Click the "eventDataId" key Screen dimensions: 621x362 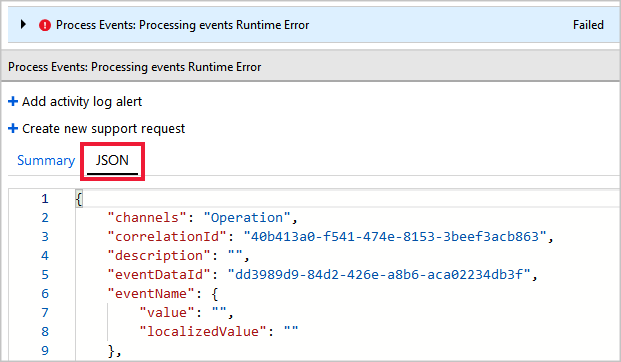tap(159, 274)
